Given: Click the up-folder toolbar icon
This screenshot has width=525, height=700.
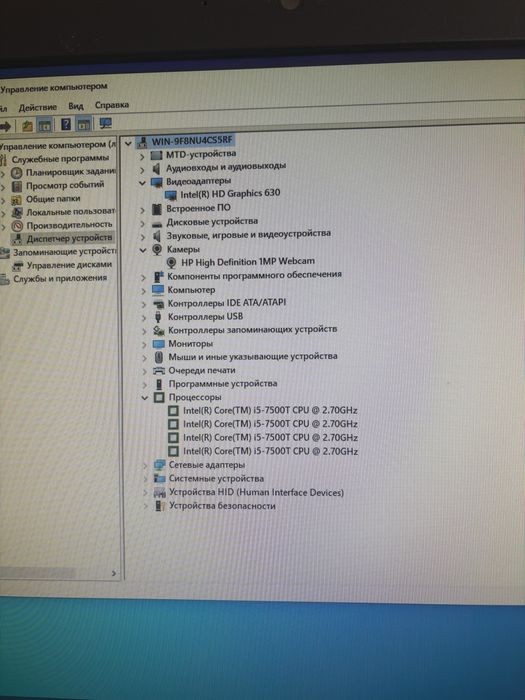Looking at the screenshot, I should (x=27, y=126).
